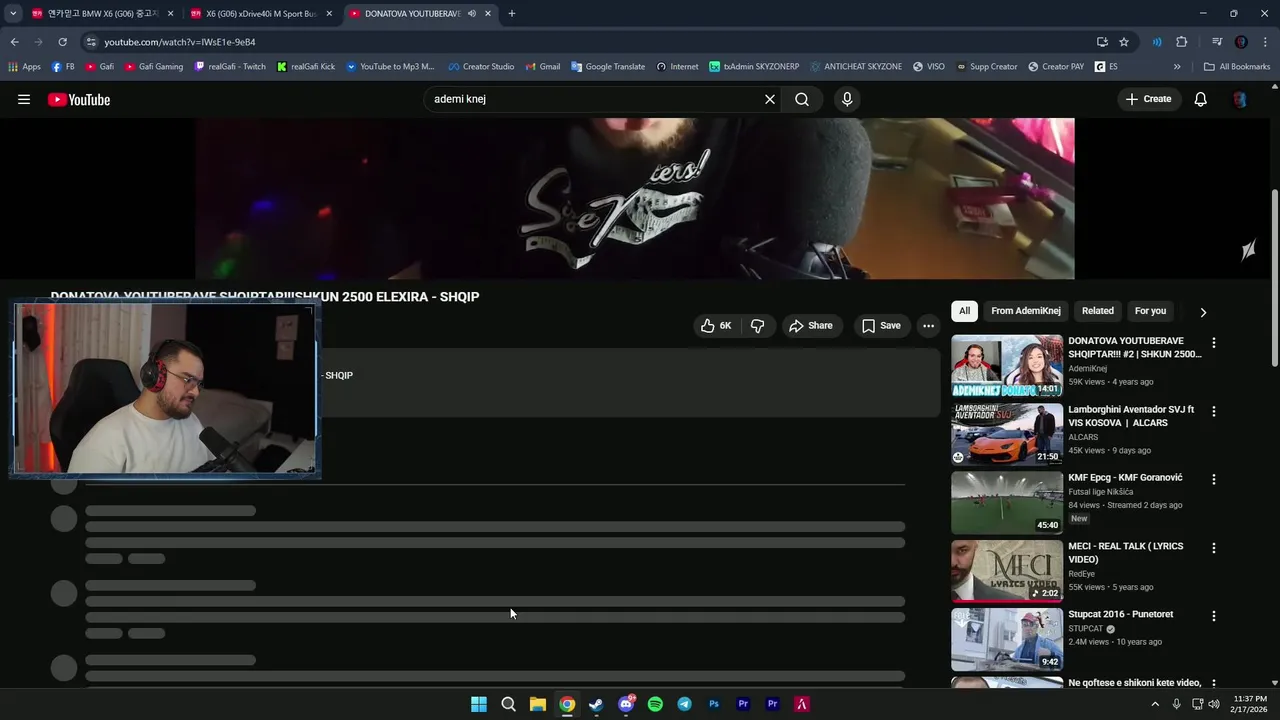The width and height of the screenshot is (1280, 720).
Task: Open more actions menu beside Save
Action: coord(928,325)
